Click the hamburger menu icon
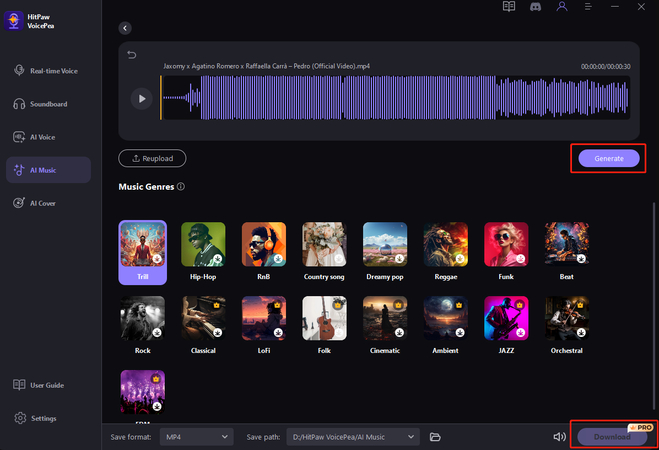The height and width of the screenshot is (450, 659). 588,7
